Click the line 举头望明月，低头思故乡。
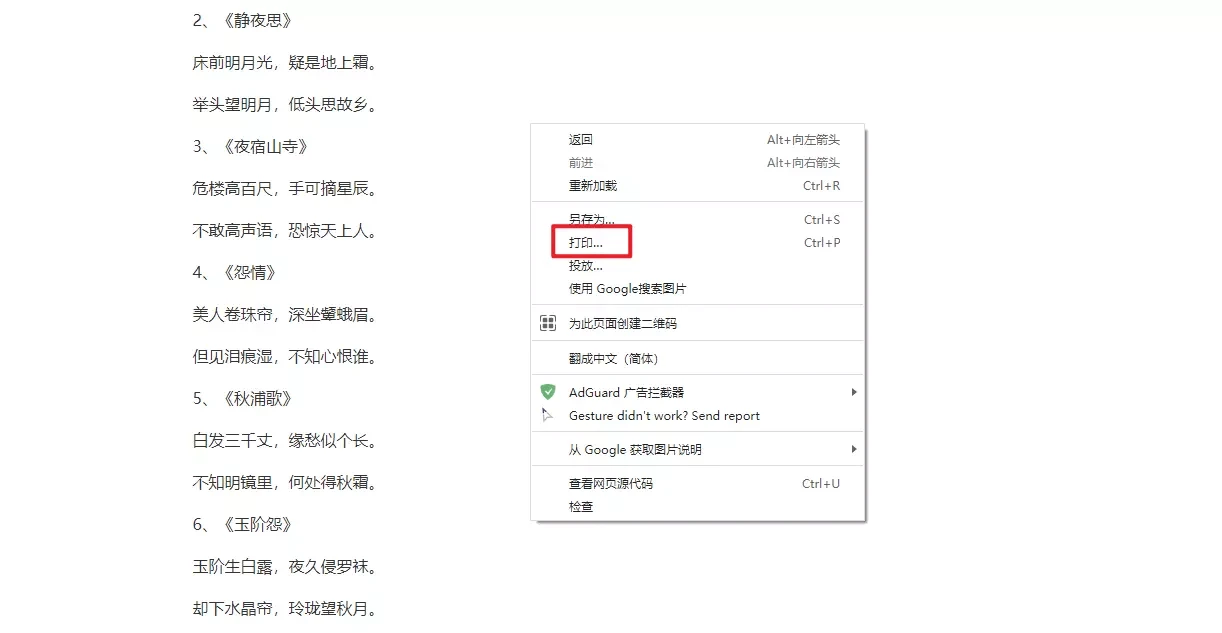The image size is (1222, 633). [x=287, y=104]
